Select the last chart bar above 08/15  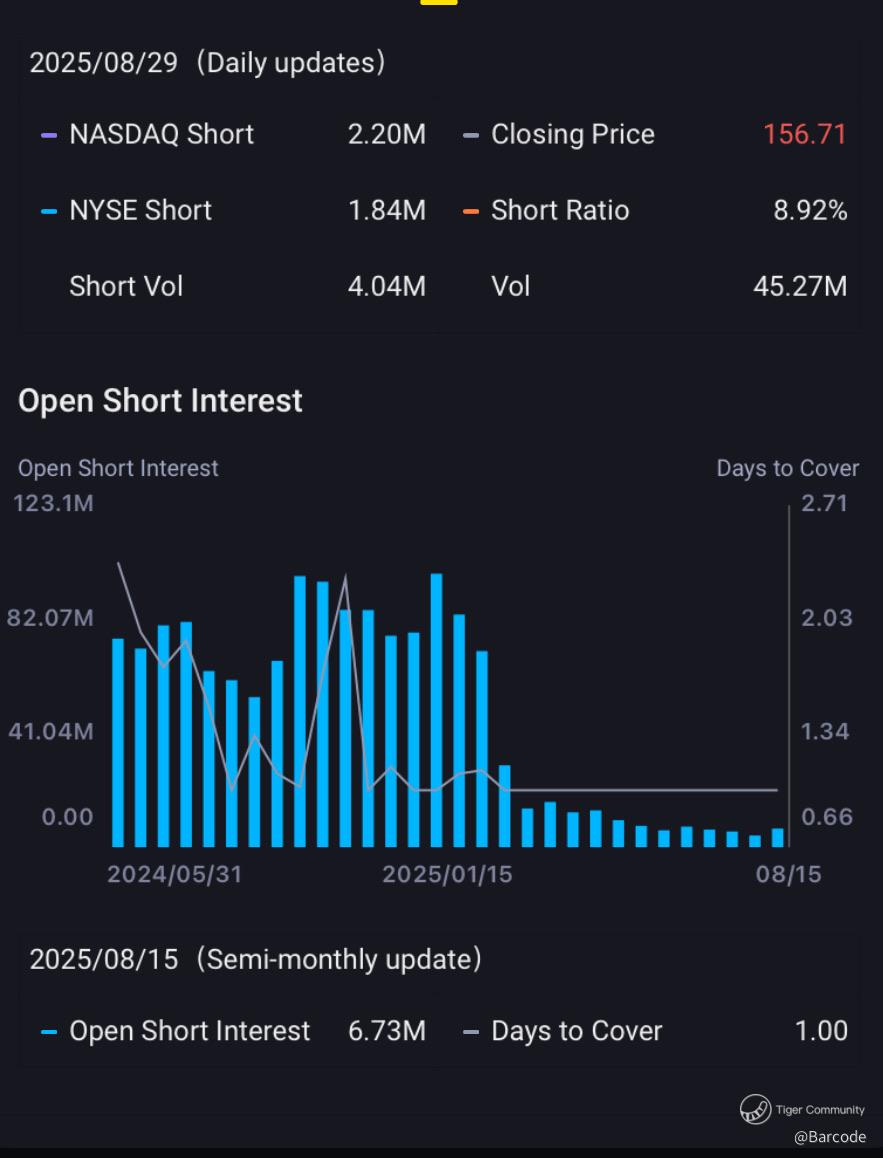coord(778,838)
